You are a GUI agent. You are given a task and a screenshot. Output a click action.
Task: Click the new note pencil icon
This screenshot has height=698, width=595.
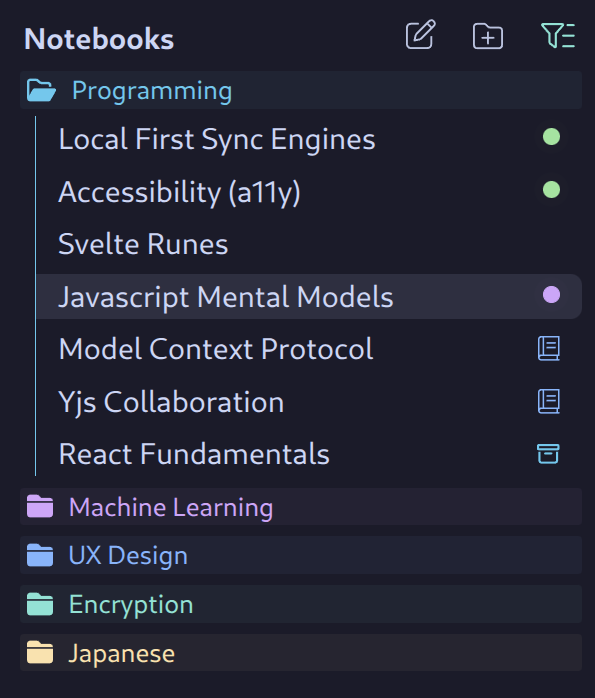click(x=420, y=35)
